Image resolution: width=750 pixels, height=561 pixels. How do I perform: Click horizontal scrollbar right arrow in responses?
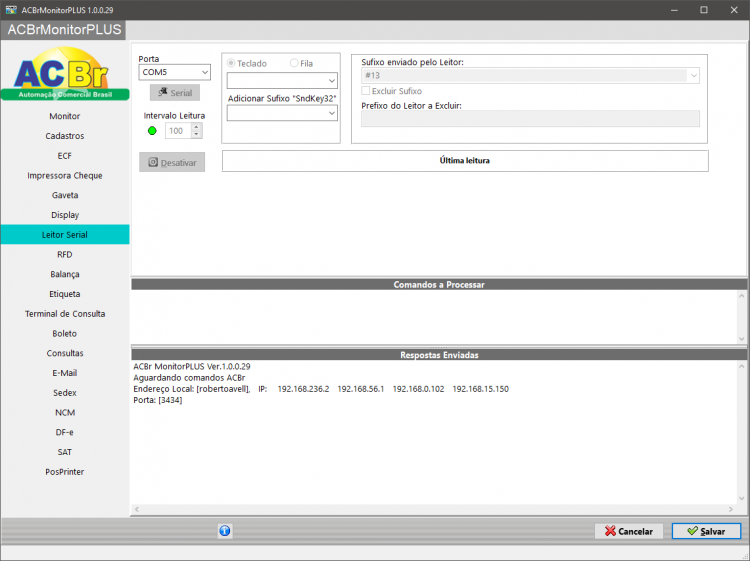point(730,509)
